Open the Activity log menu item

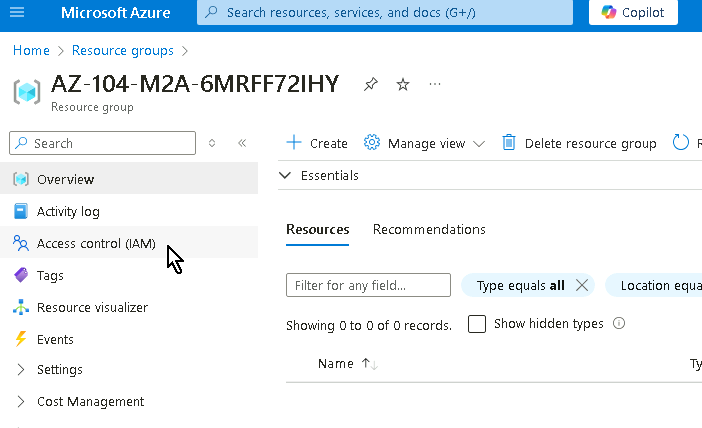click(x=129, y=211)
